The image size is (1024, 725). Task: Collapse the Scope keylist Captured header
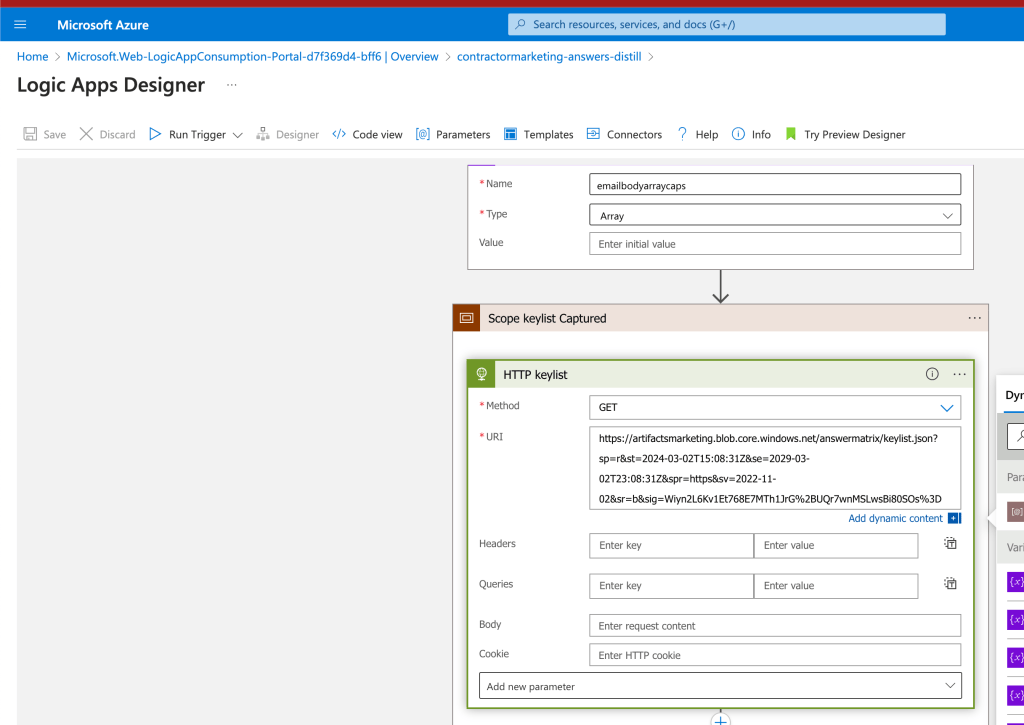pos(720,318)
